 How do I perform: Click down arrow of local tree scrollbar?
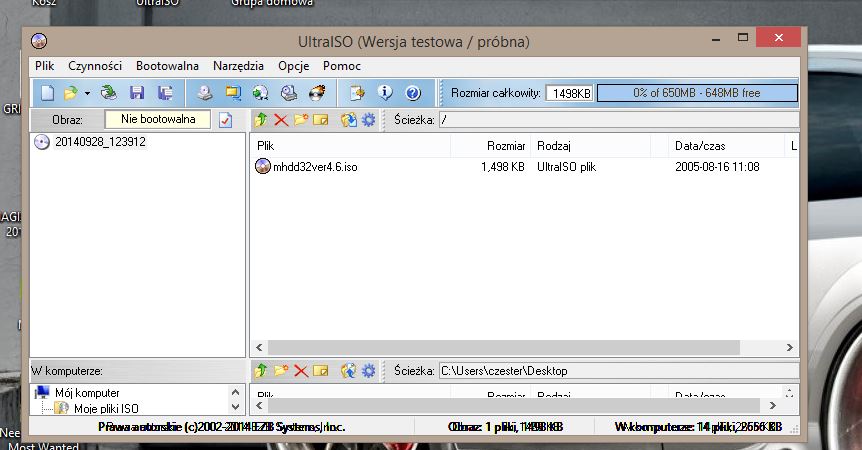[x=235, y=407]
